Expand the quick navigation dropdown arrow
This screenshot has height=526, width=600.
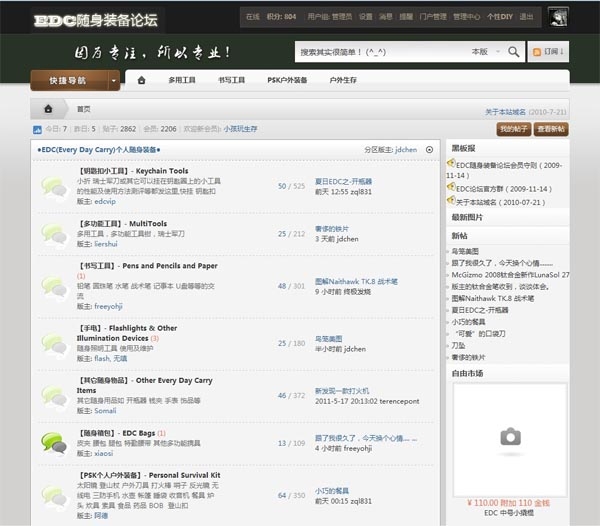pyautogui.click(x=115, y=80)
